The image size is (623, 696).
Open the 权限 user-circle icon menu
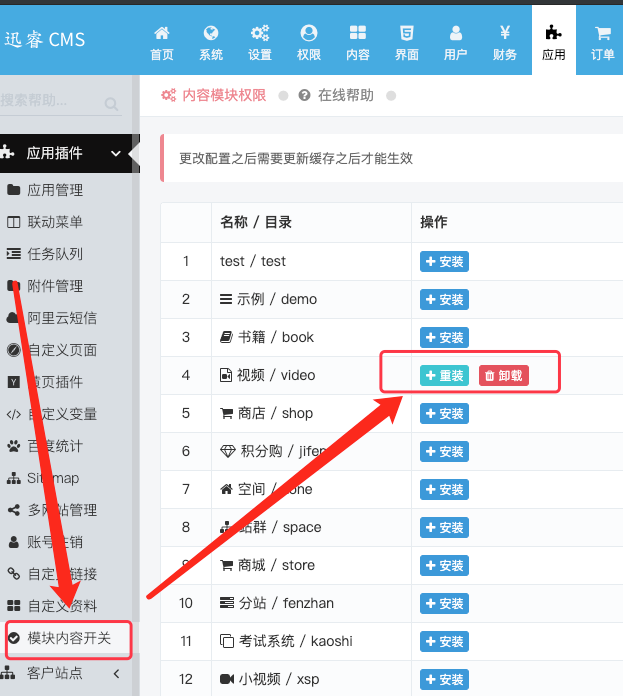309,43
